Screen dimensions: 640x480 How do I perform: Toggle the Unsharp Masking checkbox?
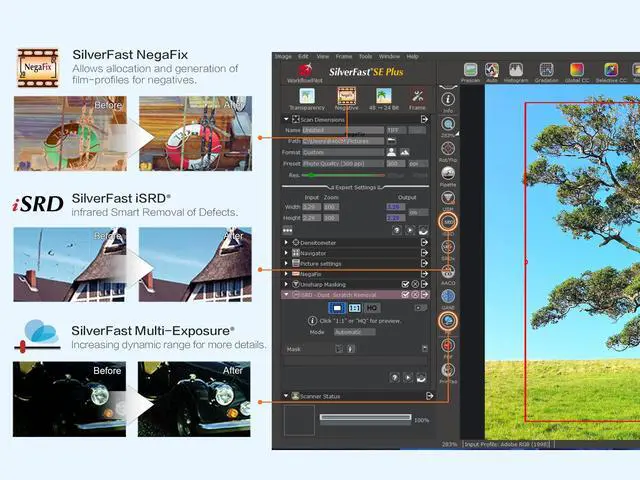click(x=405, y=284)
